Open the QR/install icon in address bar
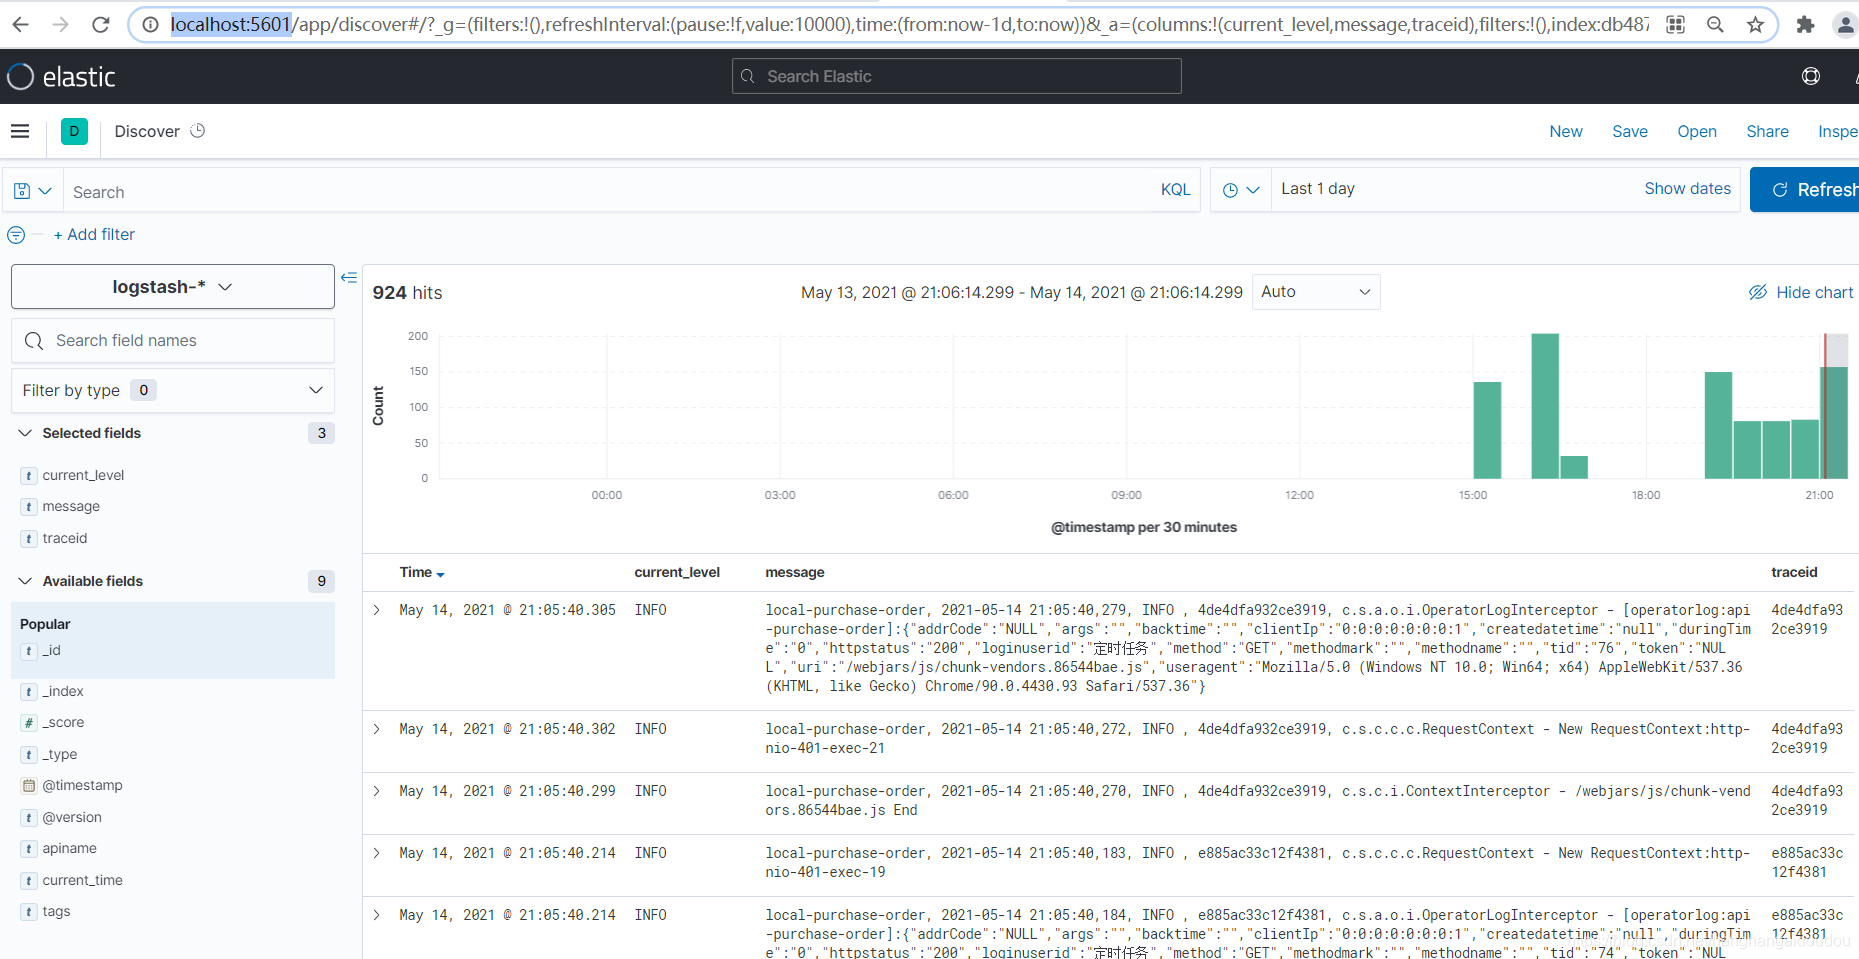The width and height of the screenshot is (1859, 959). [x=1676, y=24]
